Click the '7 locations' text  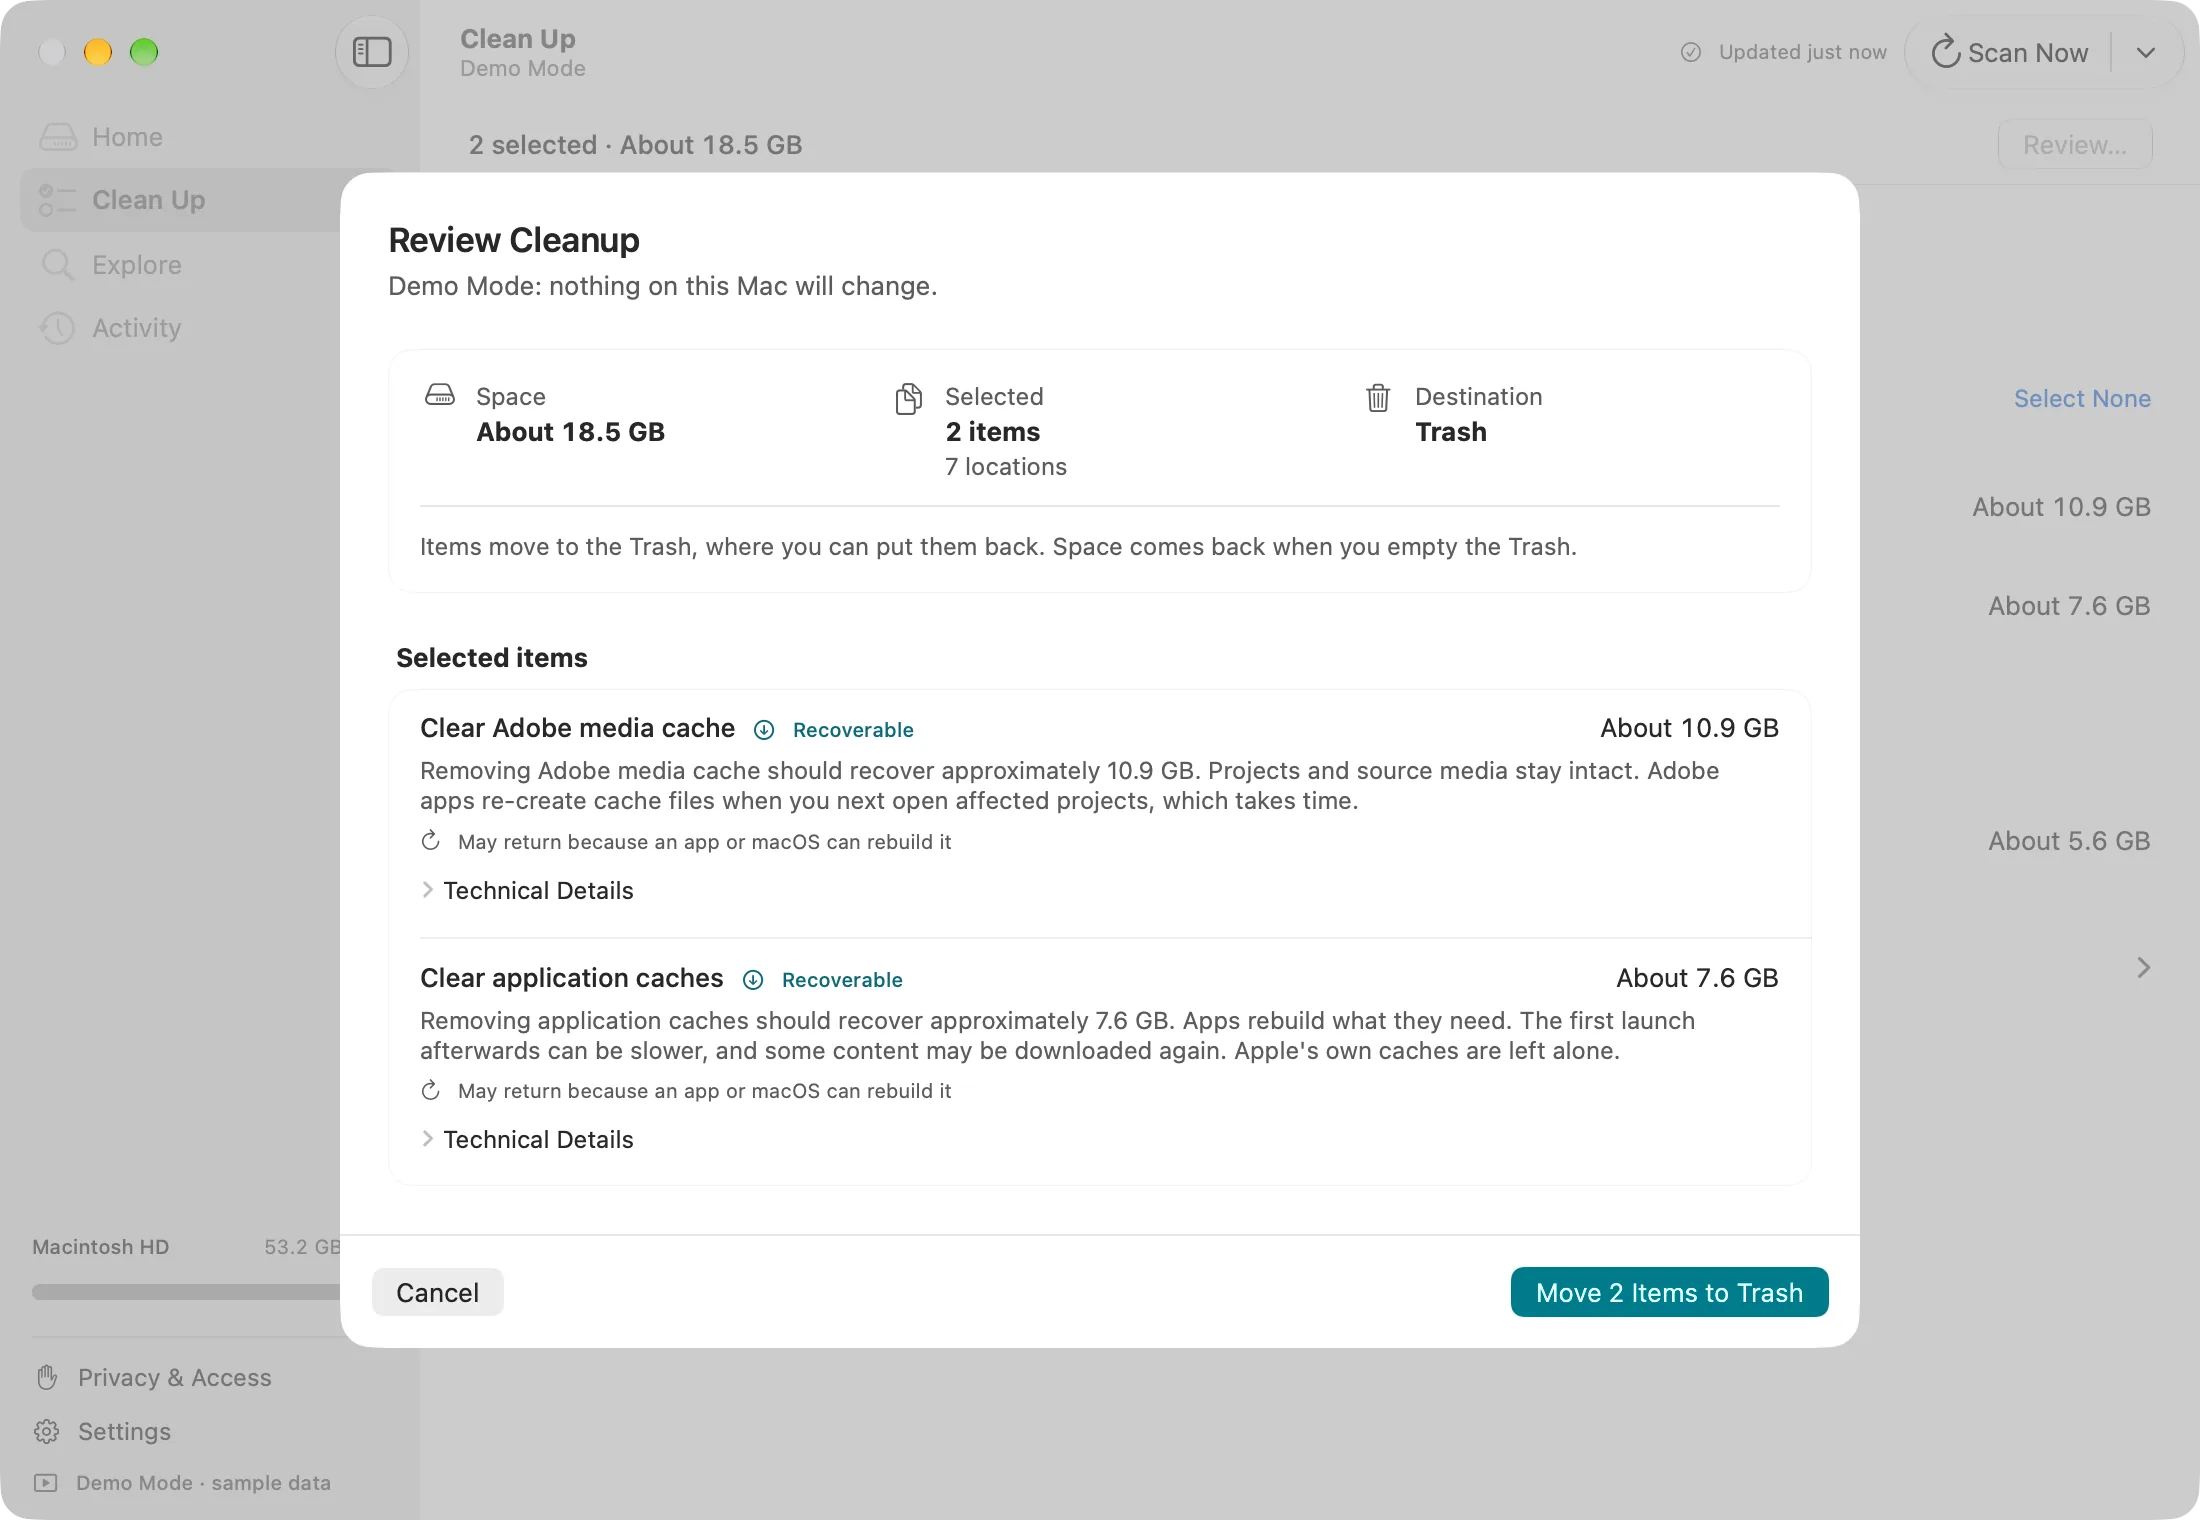coord(1006,467)
